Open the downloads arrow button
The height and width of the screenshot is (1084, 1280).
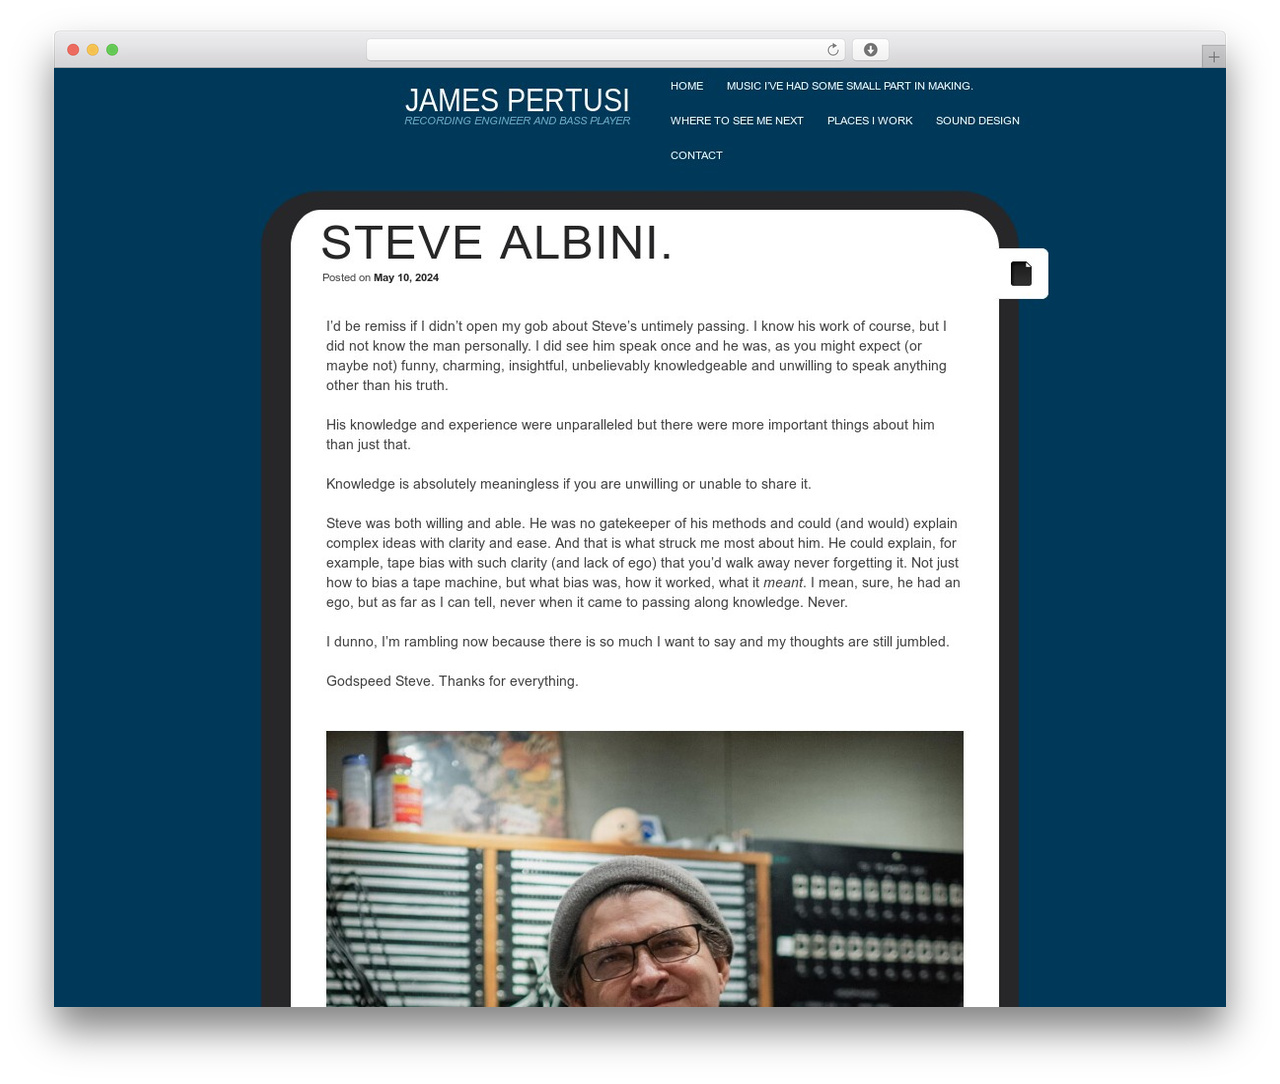870,50
